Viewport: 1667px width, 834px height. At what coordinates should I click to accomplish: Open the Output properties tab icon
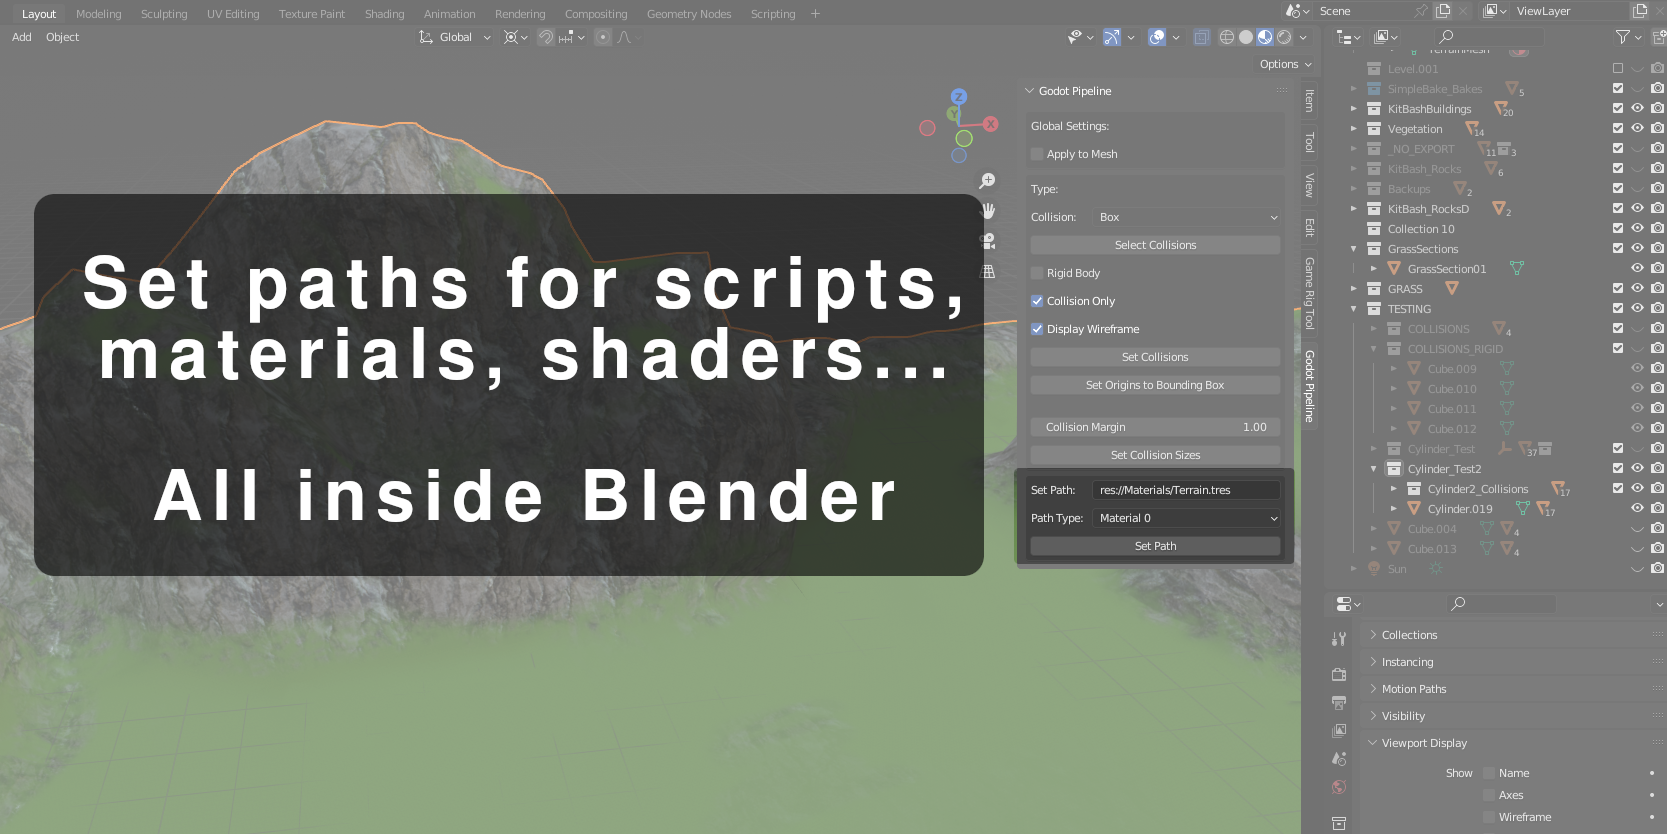(x=1339, y=703)
